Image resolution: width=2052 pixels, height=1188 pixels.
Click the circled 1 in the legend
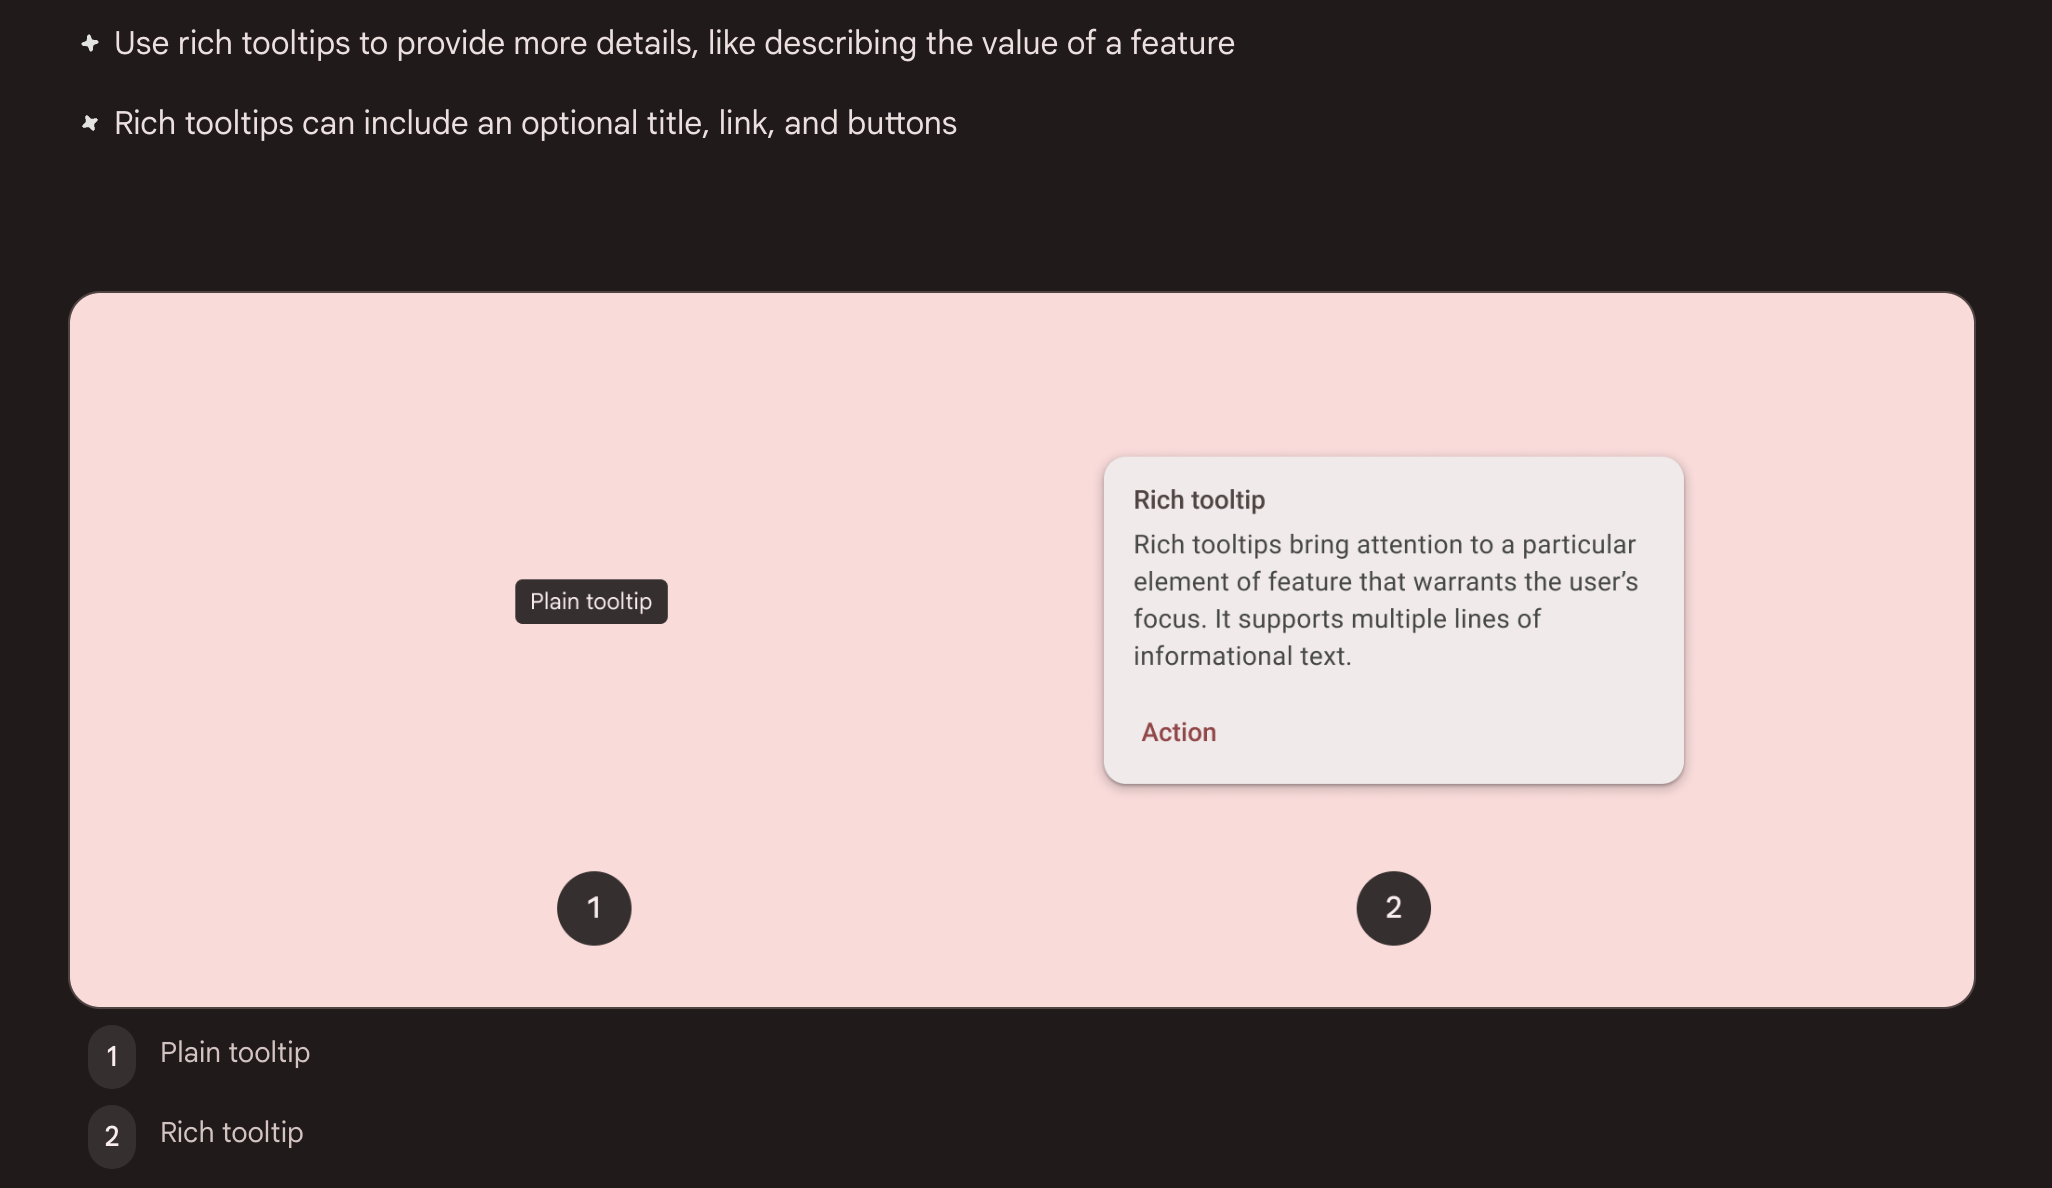pyautogui.click(x=111, y=1056)
